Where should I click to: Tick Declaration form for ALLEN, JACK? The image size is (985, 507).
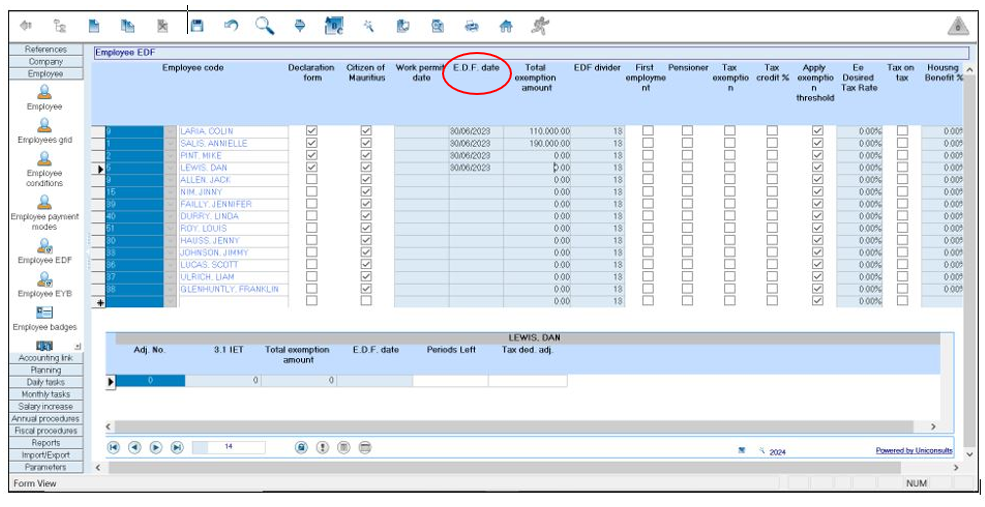[312, 180]
